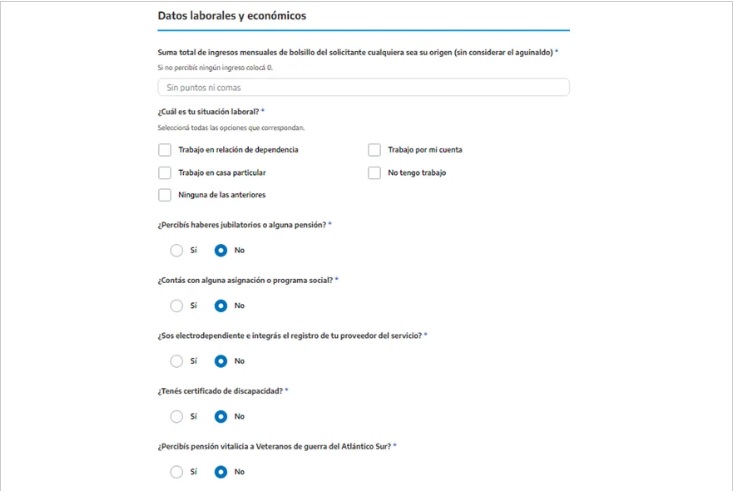Select 'Sí' for certificado de discapacidad
This screenshot has height=491, width=734.
click(177, 416)
